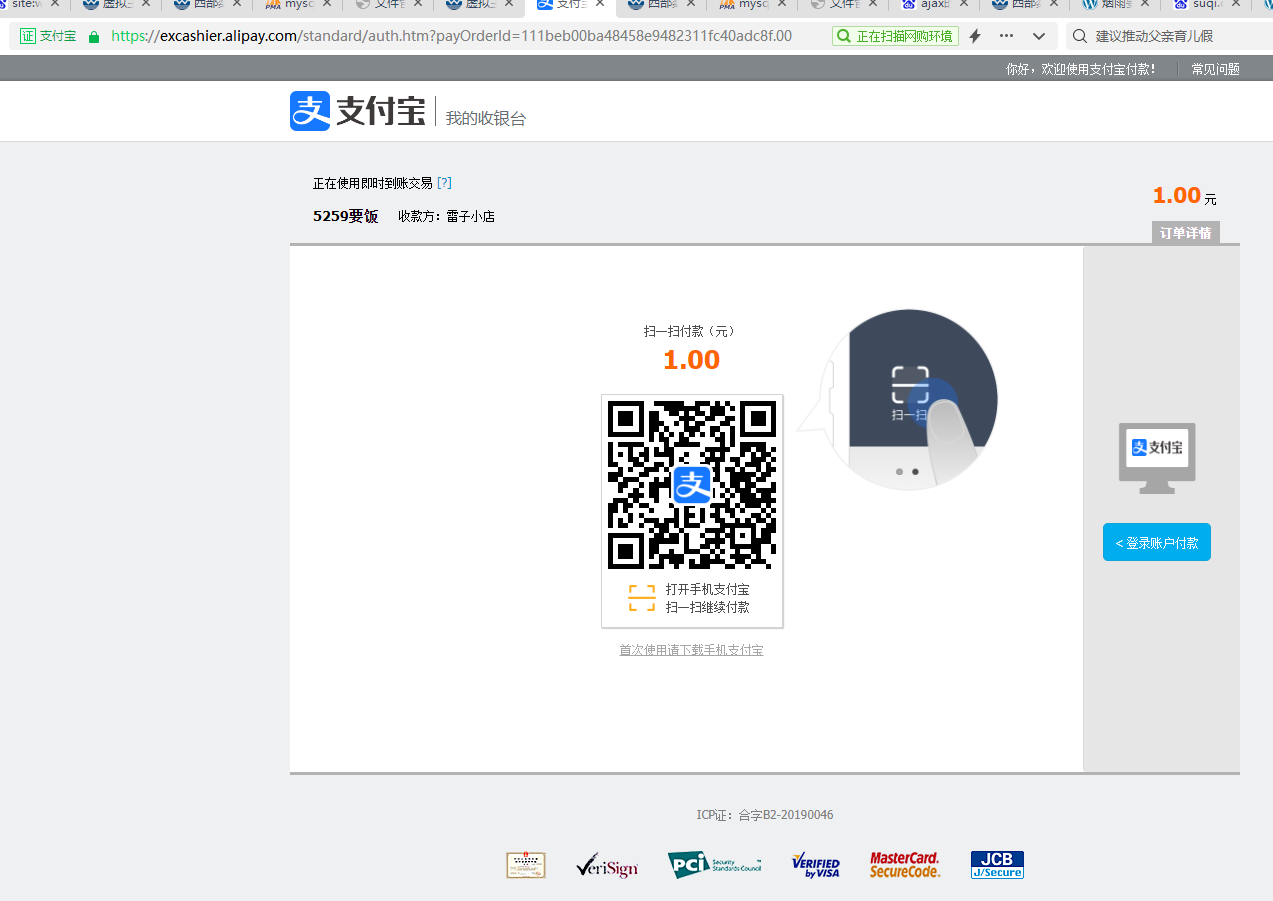
Task: Click the search box showing 建议推动父亲育儿假
Action: pyautogui.click(x=1168, y=36)
